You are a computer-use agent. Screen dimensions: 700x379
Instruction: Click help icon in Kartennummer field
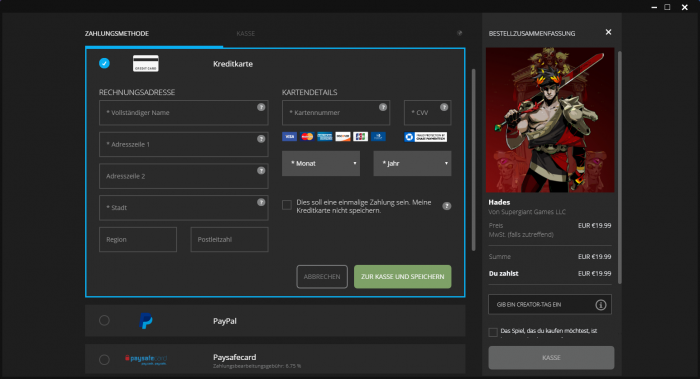point(383,107)
